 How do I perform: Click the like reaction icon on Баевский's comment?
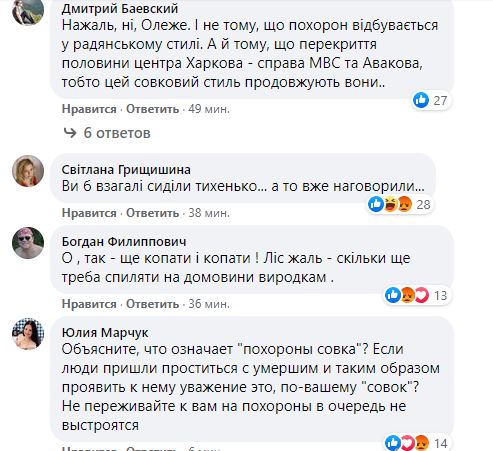click(421, 100)
